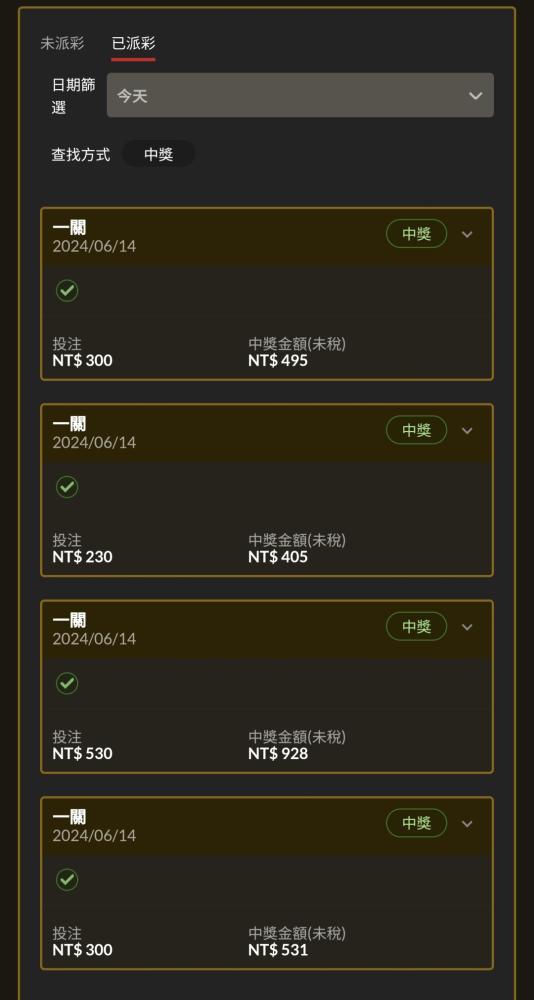Click green checkmark icon in NT$ 531 bet card
This screenshot has height=1000, width=534.
tap(67, 880)
